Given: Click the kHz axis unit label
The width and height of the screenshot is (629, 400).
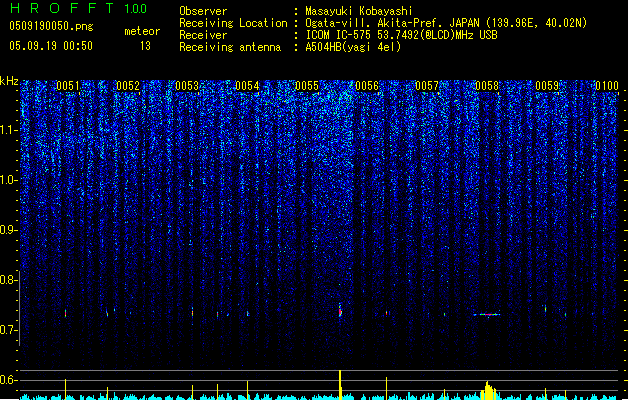Looking at the screenshot, I should 9,81.
